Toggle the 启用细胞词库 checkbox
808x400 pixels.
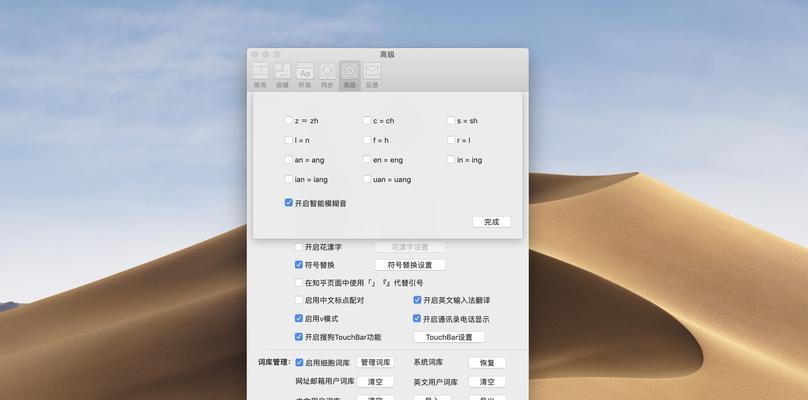point(299,362)
